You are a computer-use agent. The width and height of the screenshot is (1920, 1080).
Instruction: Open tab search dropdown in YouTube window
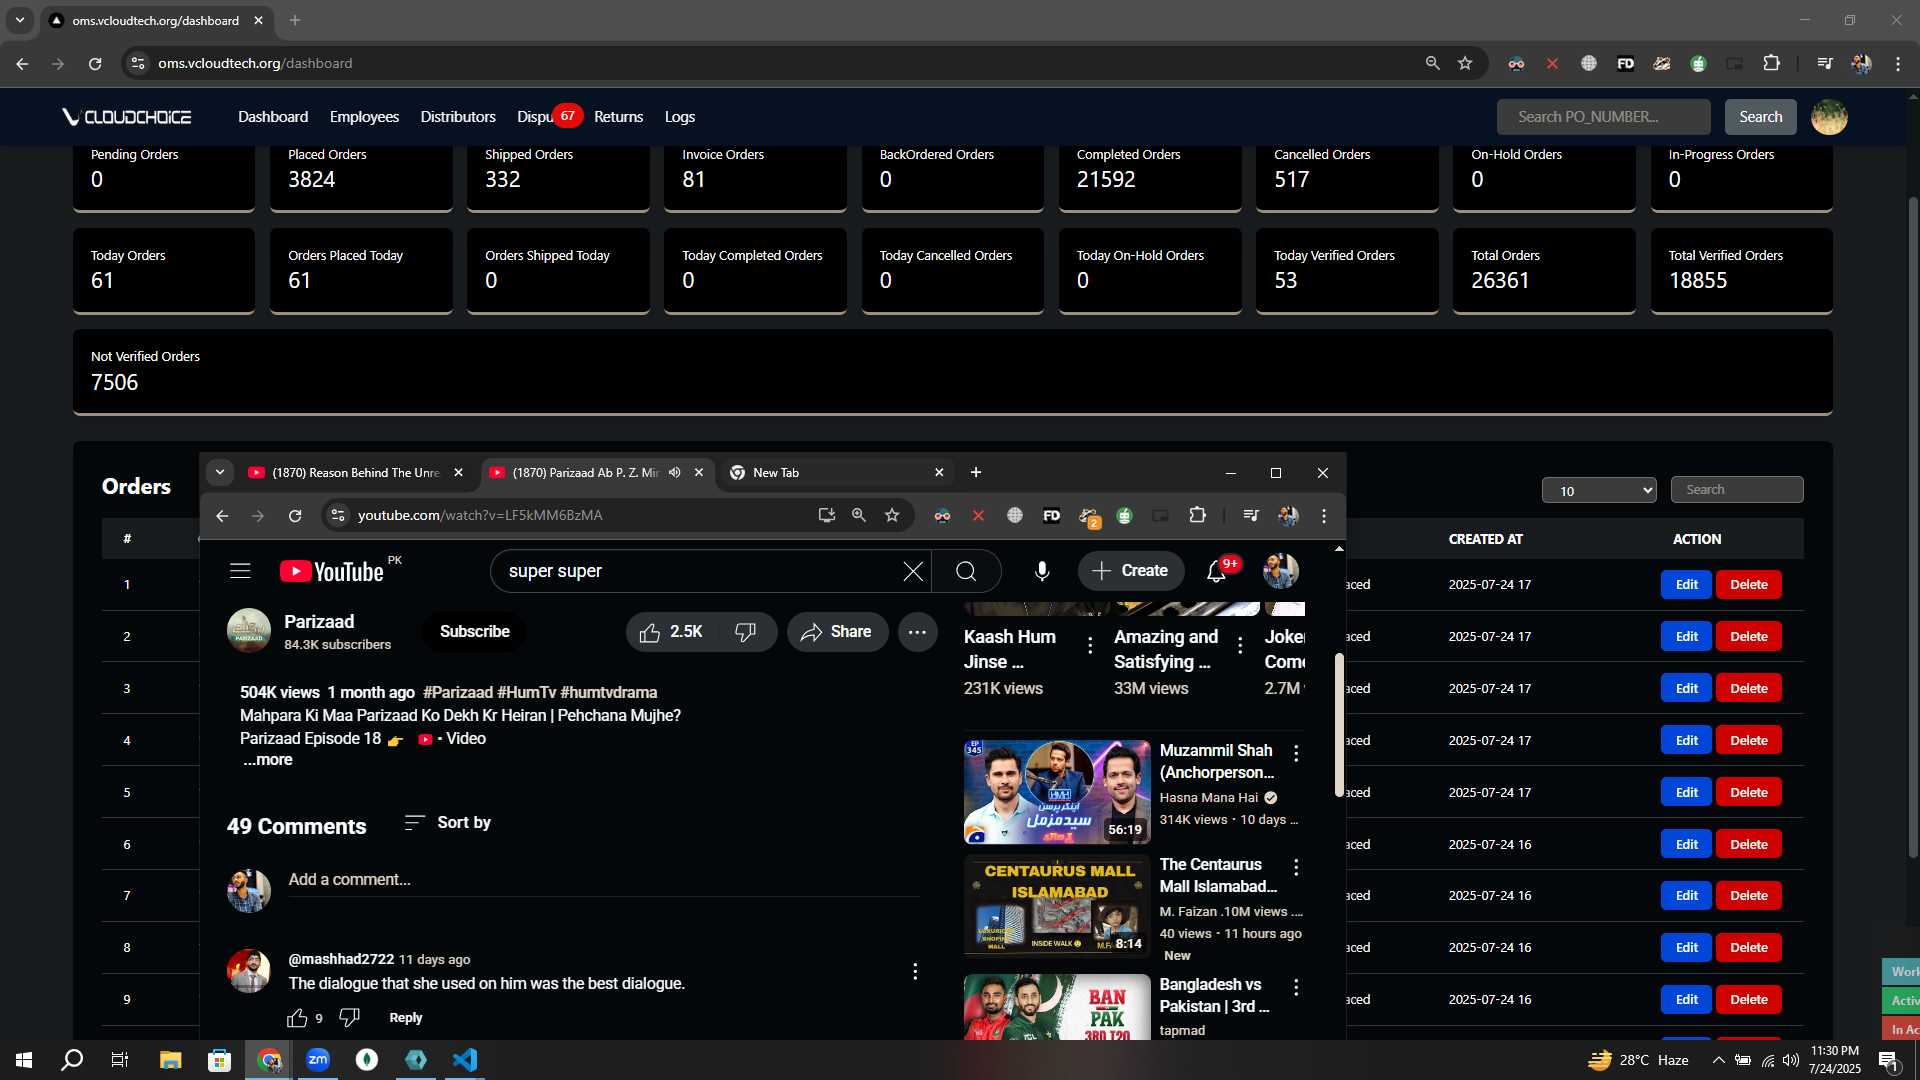220,473
